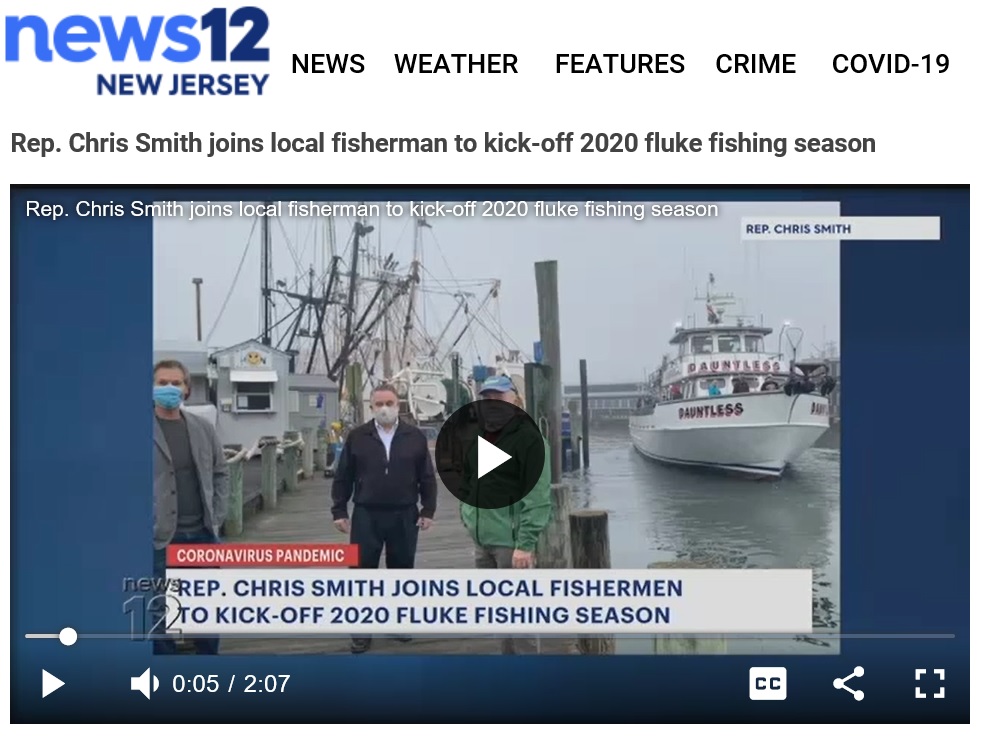Click the Coronavirus Pandemic banner in video

tap(260, 556)
